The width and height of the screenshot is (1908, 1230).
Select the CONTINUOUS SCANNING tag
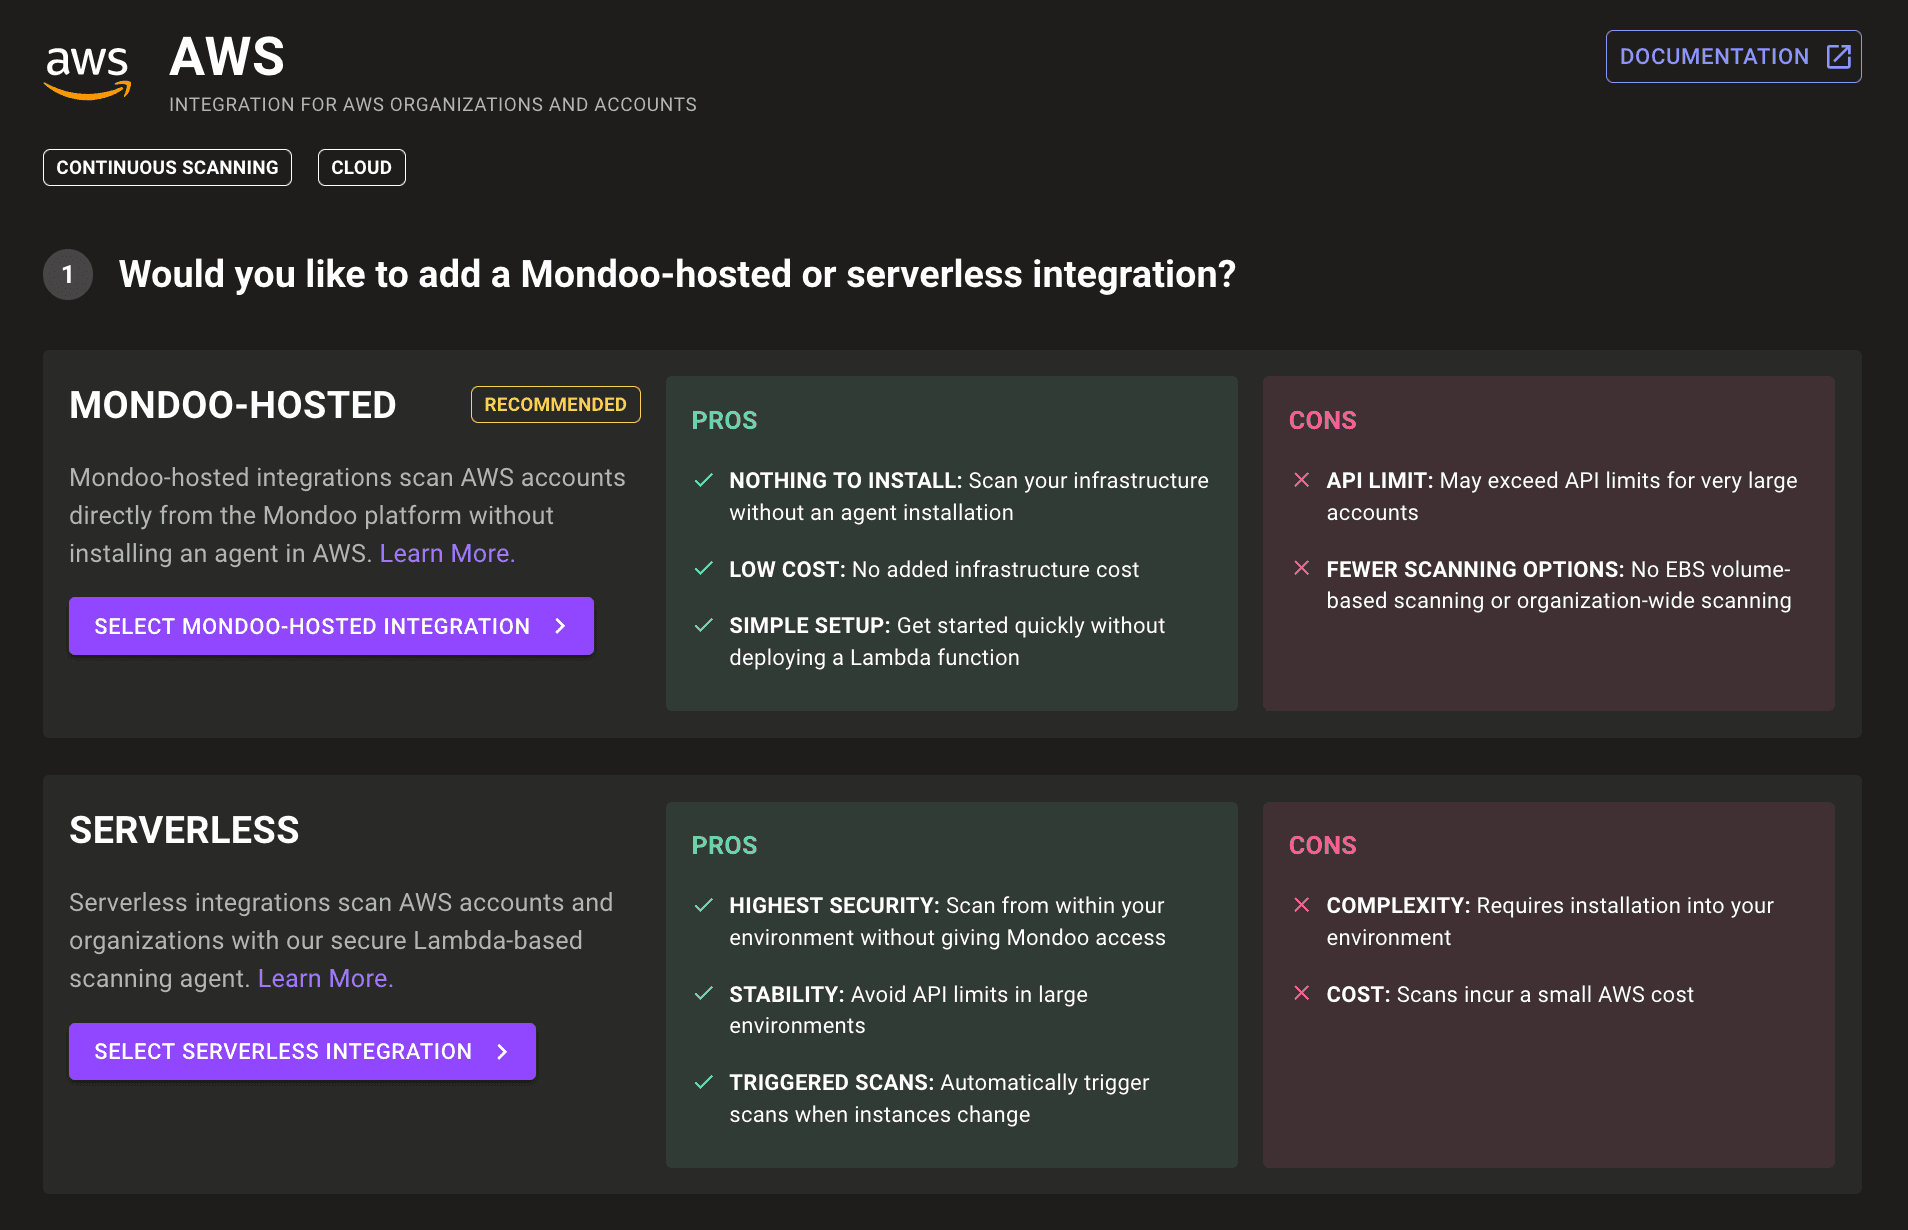[167, 167]
